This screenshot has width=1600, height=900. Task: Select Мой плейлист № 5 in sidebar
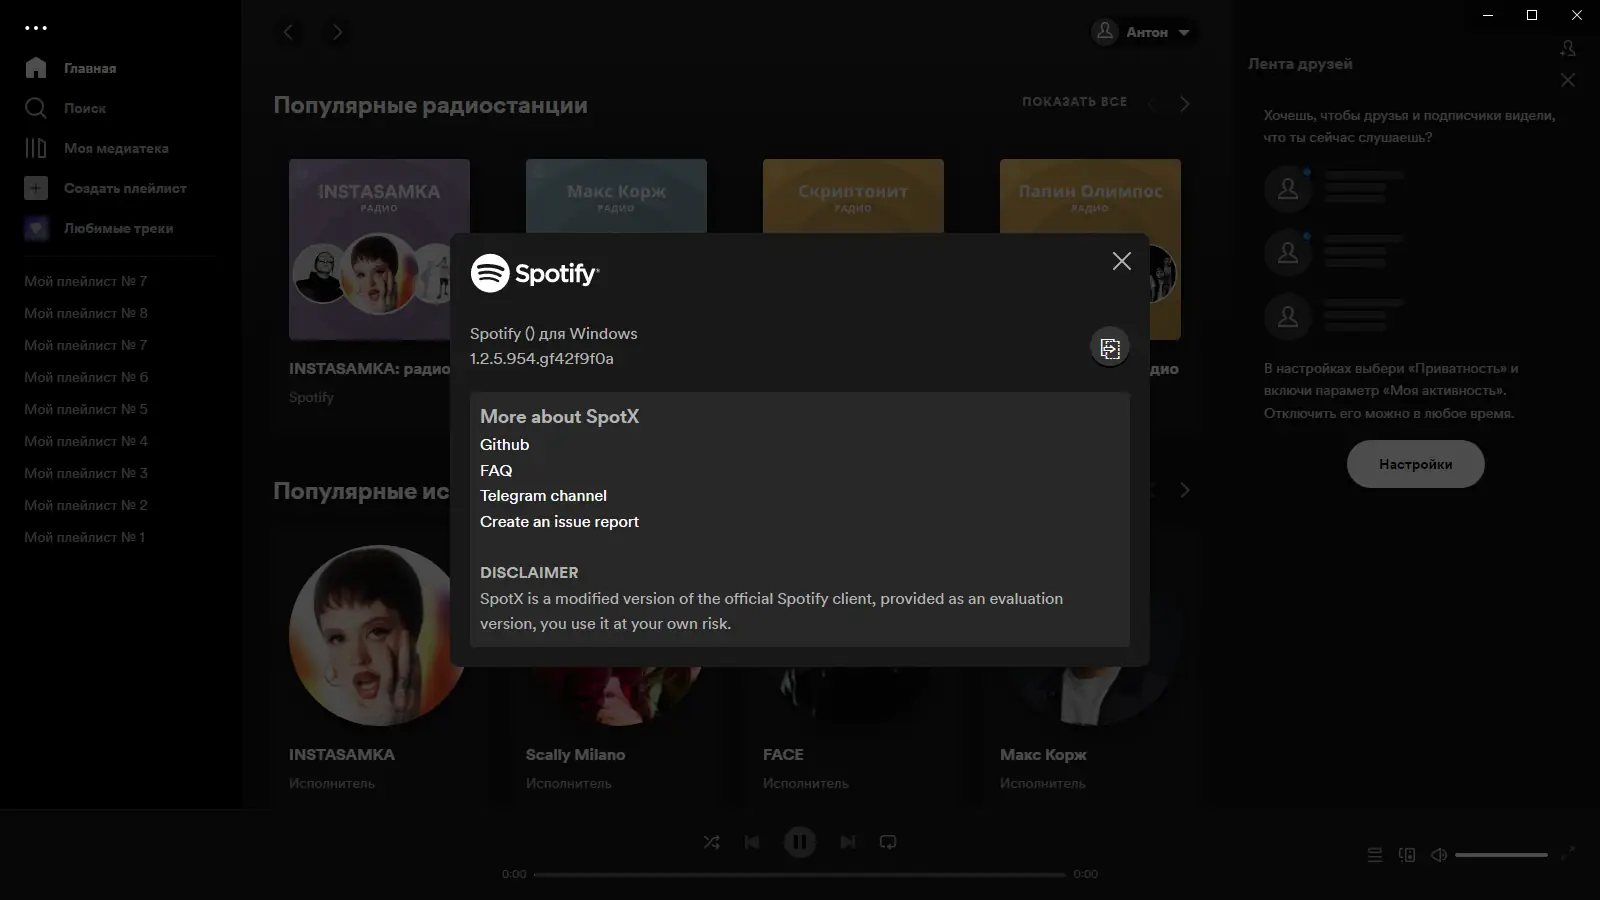tap(85, 409)
